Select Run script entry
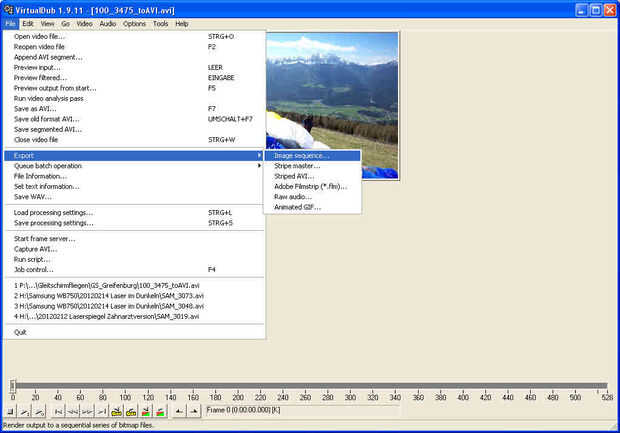Viewport: 620px width, 433px height. tap(134, 259)
